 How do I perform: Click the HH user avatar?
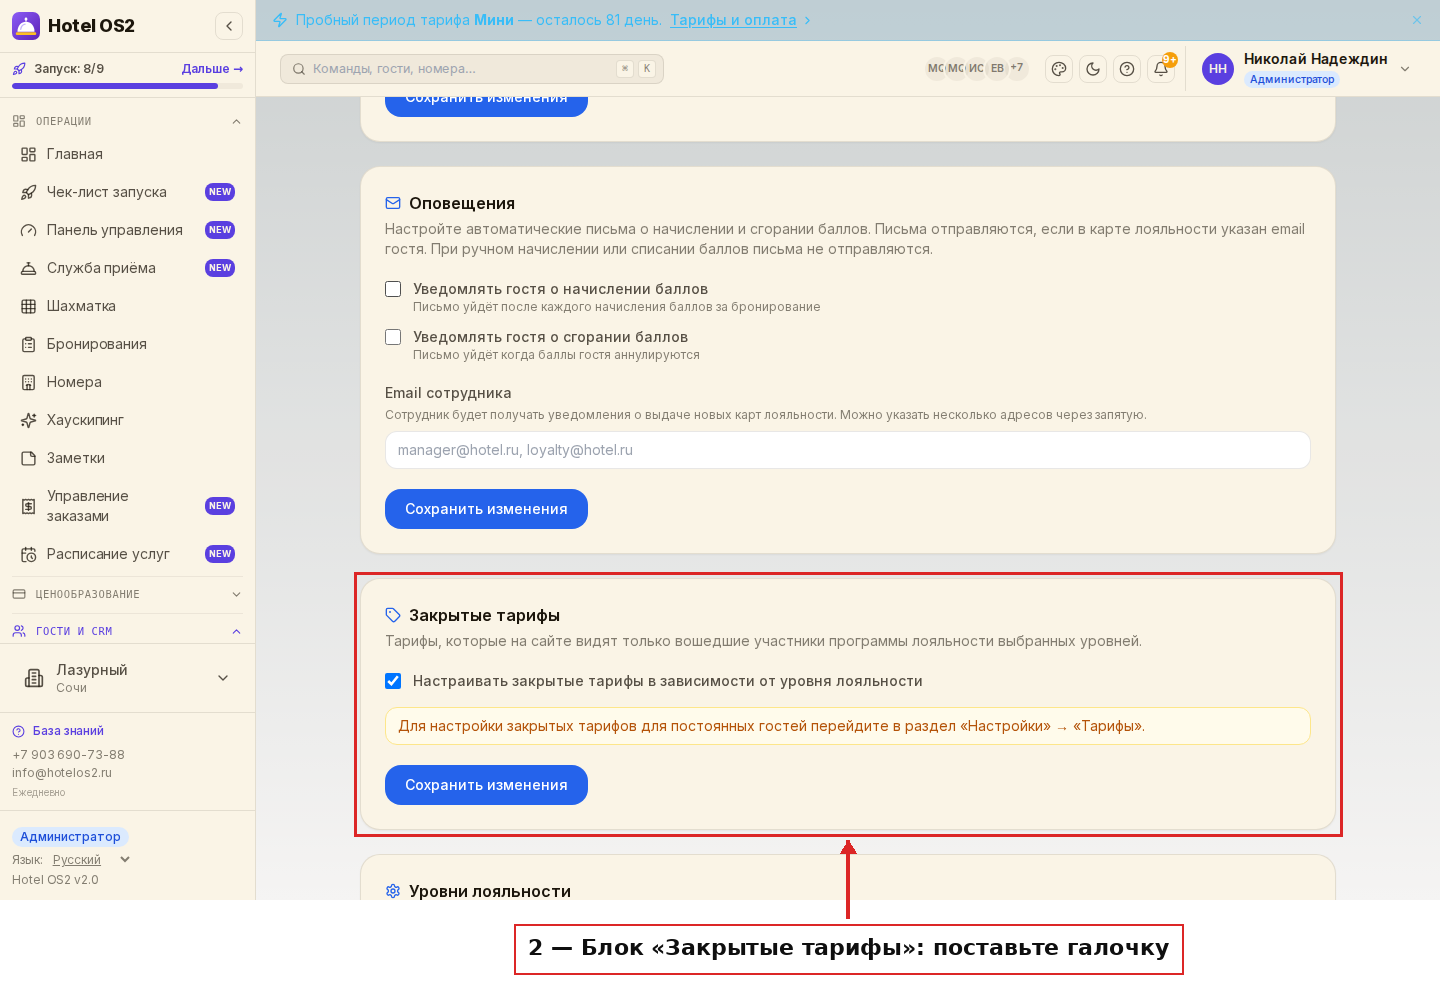1218,69
